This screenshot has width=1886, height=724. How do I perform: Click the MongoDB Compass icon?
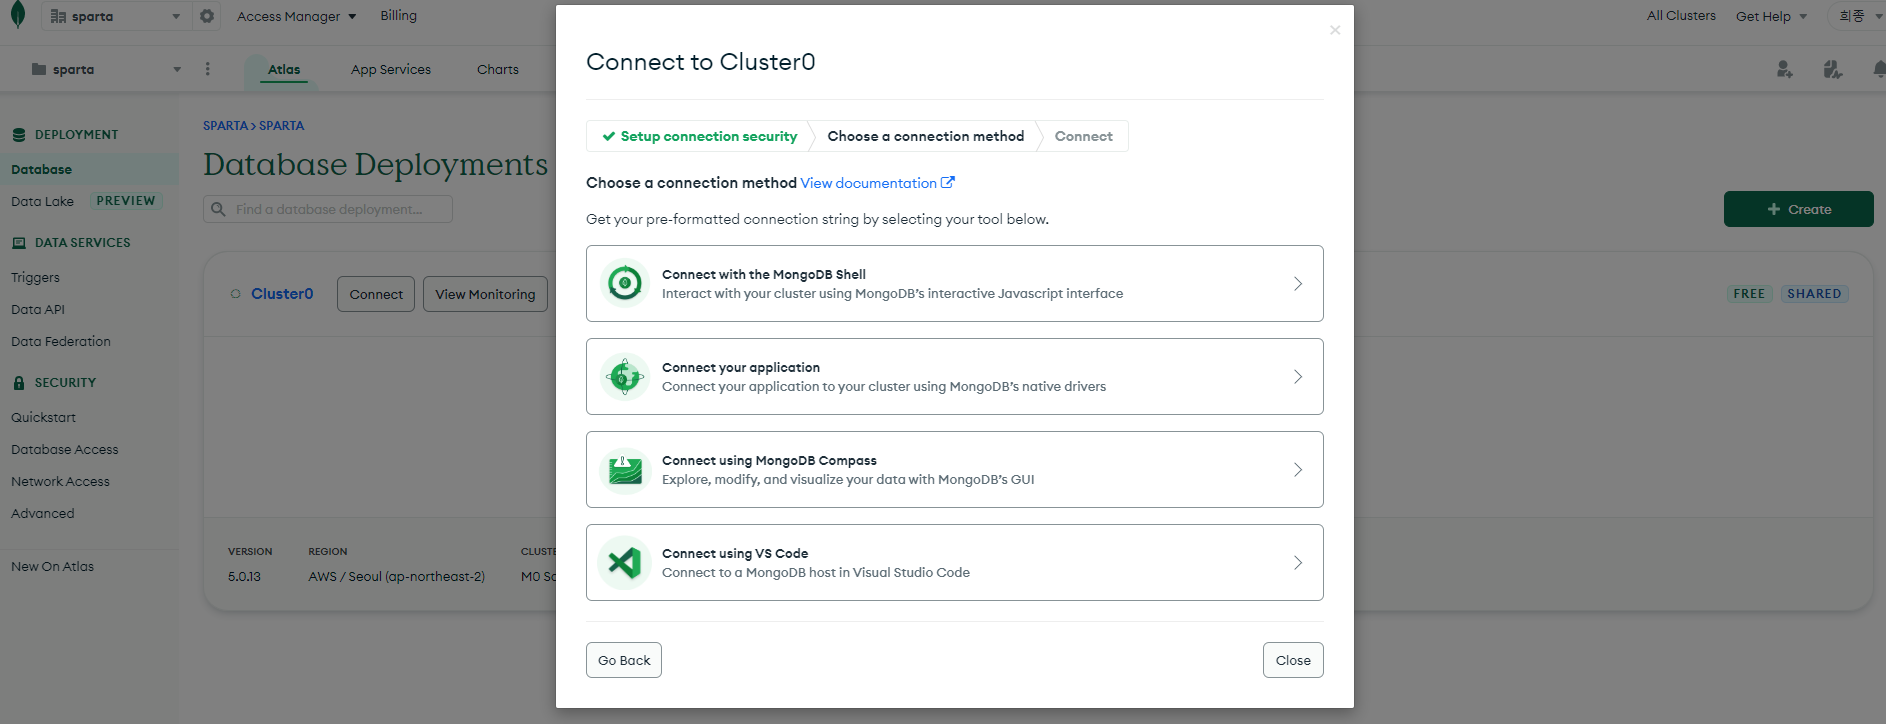pyautogui.click(x=625, y=470)
